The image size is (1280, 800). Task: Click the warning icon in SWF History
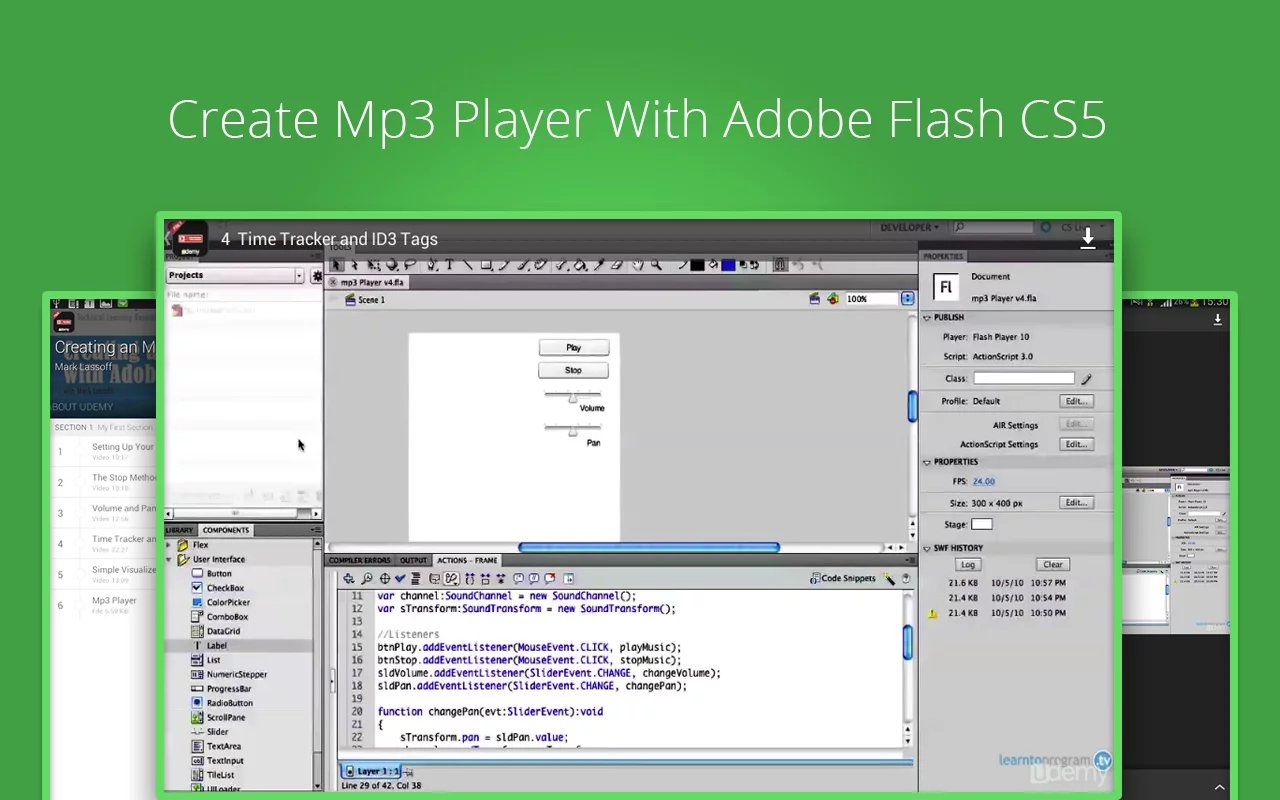[933, 614]
